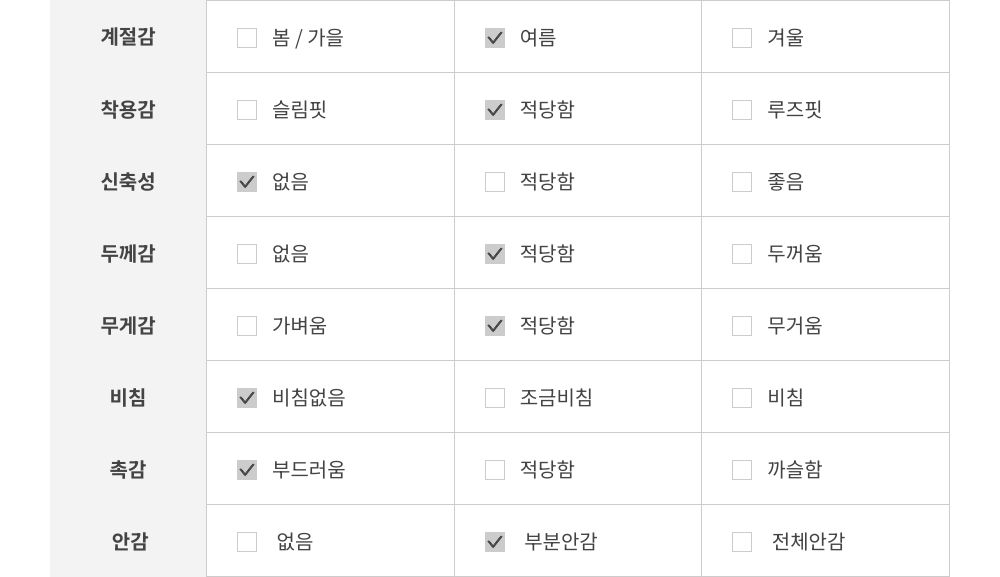The image size is (1000, 577).
Task: Check 없음 in the 두께감 row
Action: (x=247, y=254)
